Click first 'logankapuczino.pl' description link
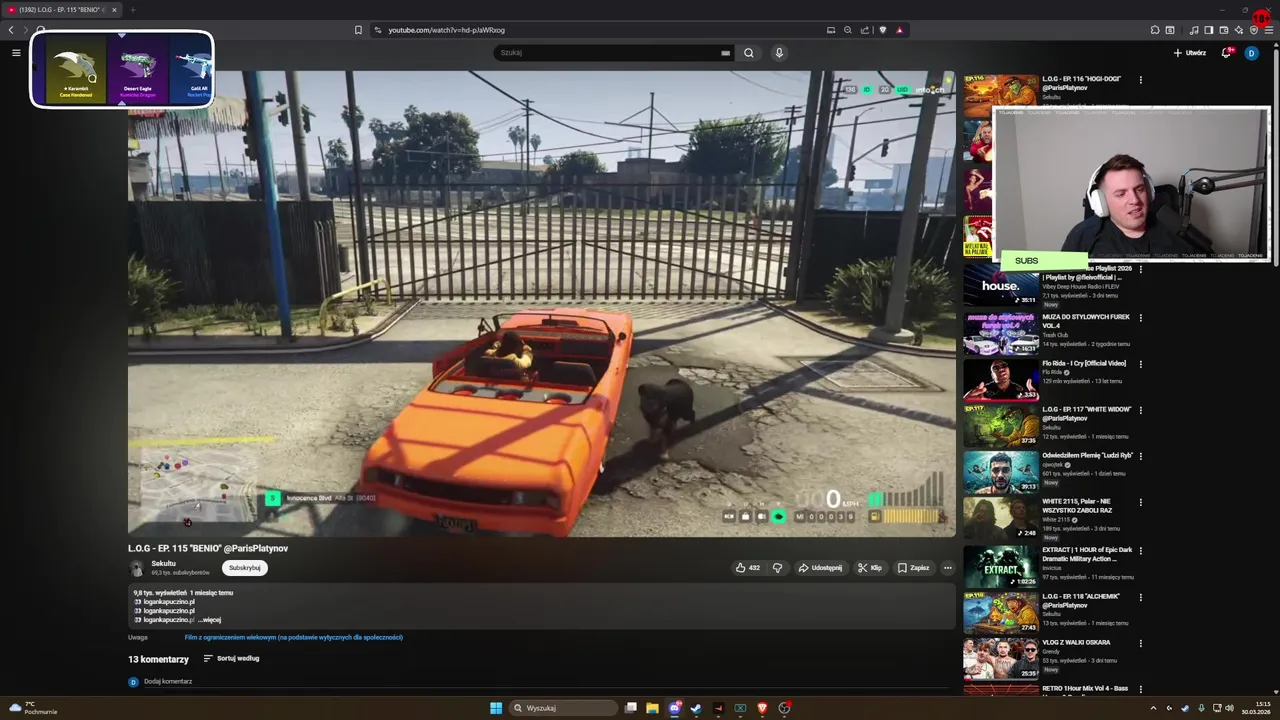The width and height of the screenshot is (1280, 720). (169, 602)
